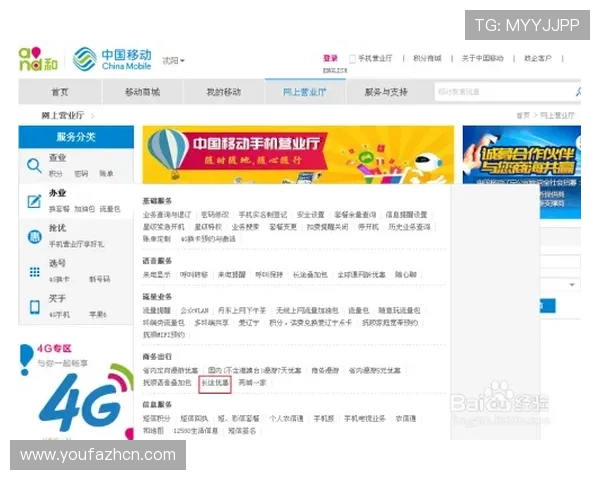Open the 首页 nav tab

[x=60, y=92]
